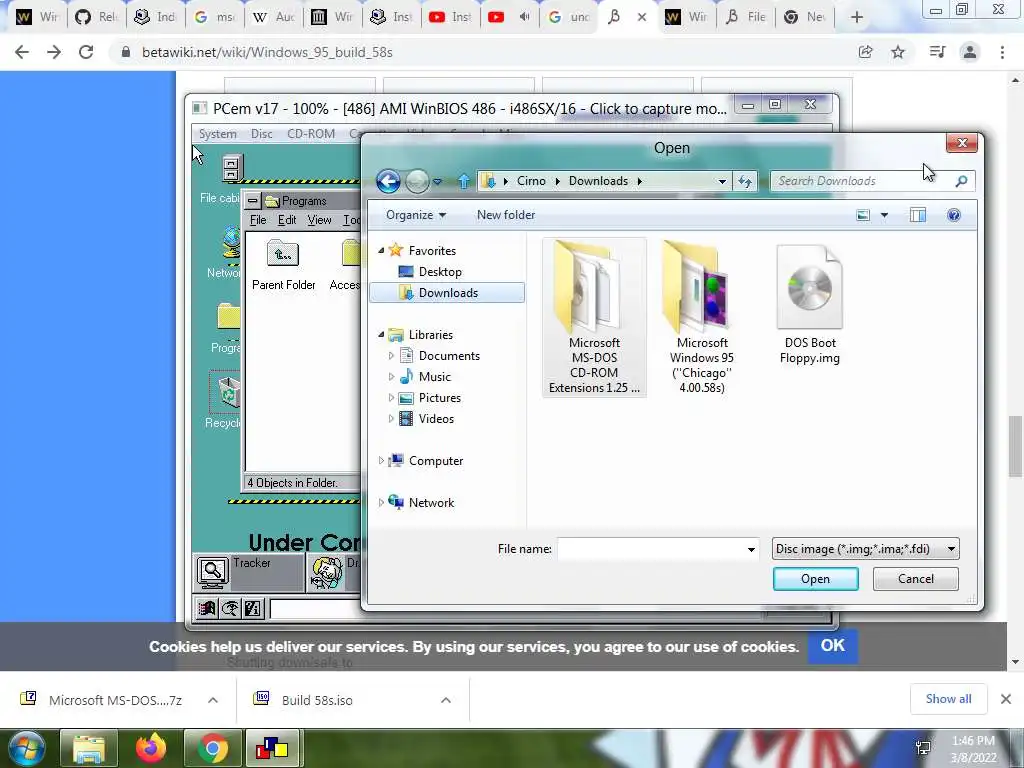Select the Microsoft MS-DOS CD-ROM Extensions folder
Viewport: 1024px width, 768px height.
point(594,317)
